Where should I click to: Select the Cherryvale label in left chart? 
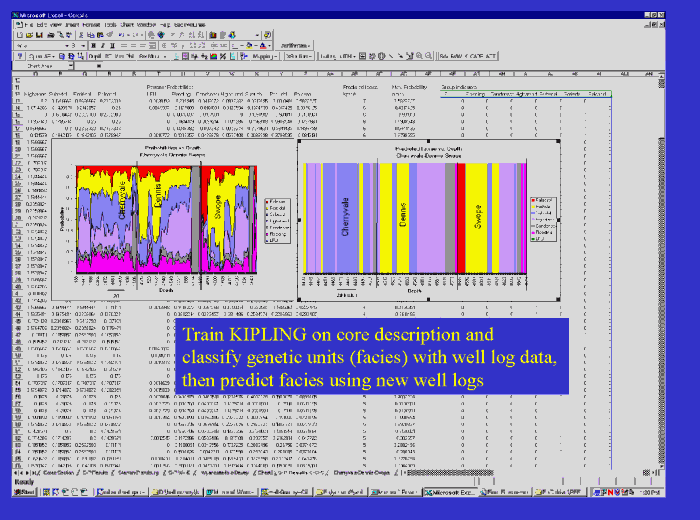(122, 199)
